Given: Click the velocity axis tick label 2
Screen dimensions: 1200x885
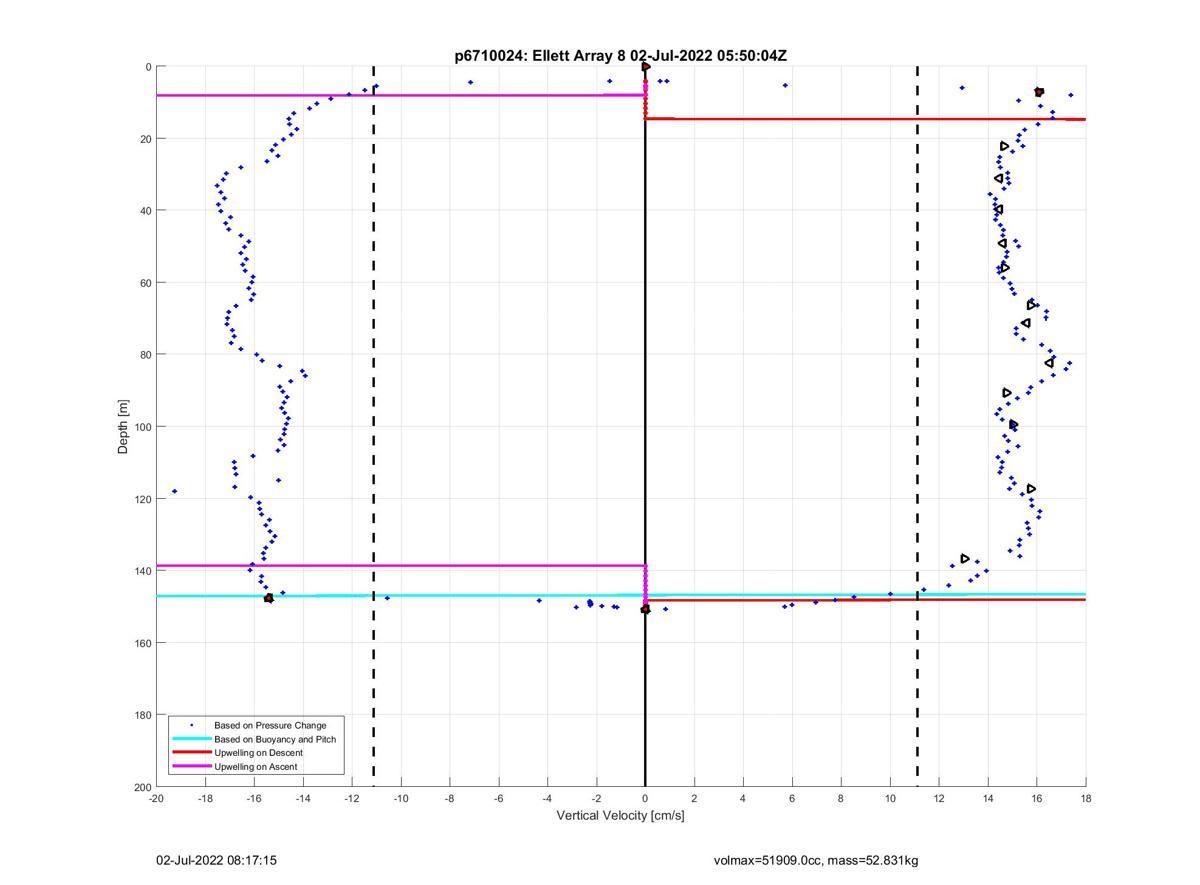Looking at the screenshot, I should point(694,798).
